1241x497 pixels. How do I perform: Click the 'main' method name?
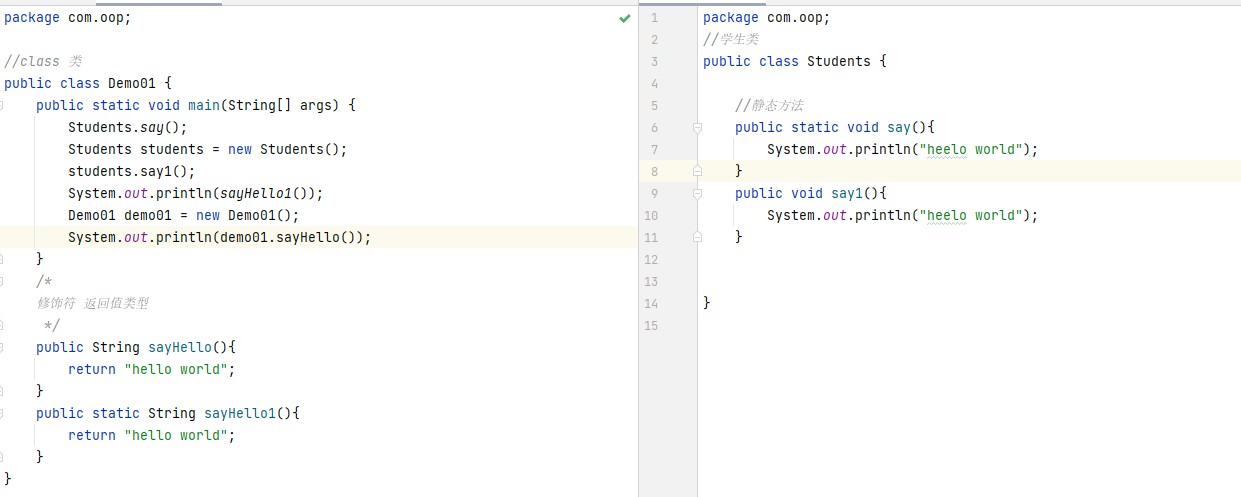pyautogui.click(x=204, y=105)
